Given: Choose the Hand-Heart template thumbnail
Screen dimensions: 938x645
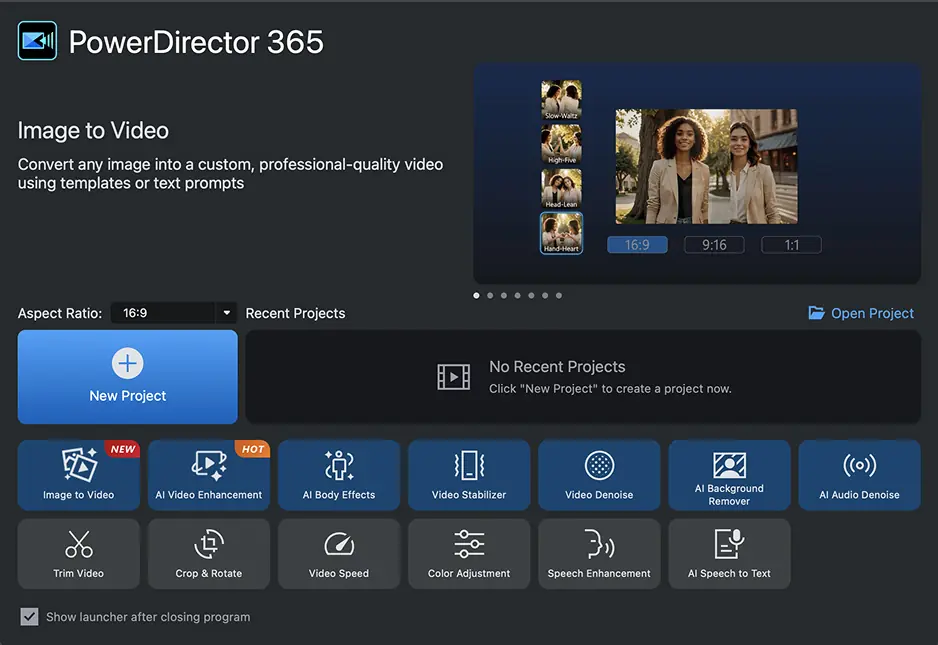Looking at the screenshot, I should [x=561, y=233].
